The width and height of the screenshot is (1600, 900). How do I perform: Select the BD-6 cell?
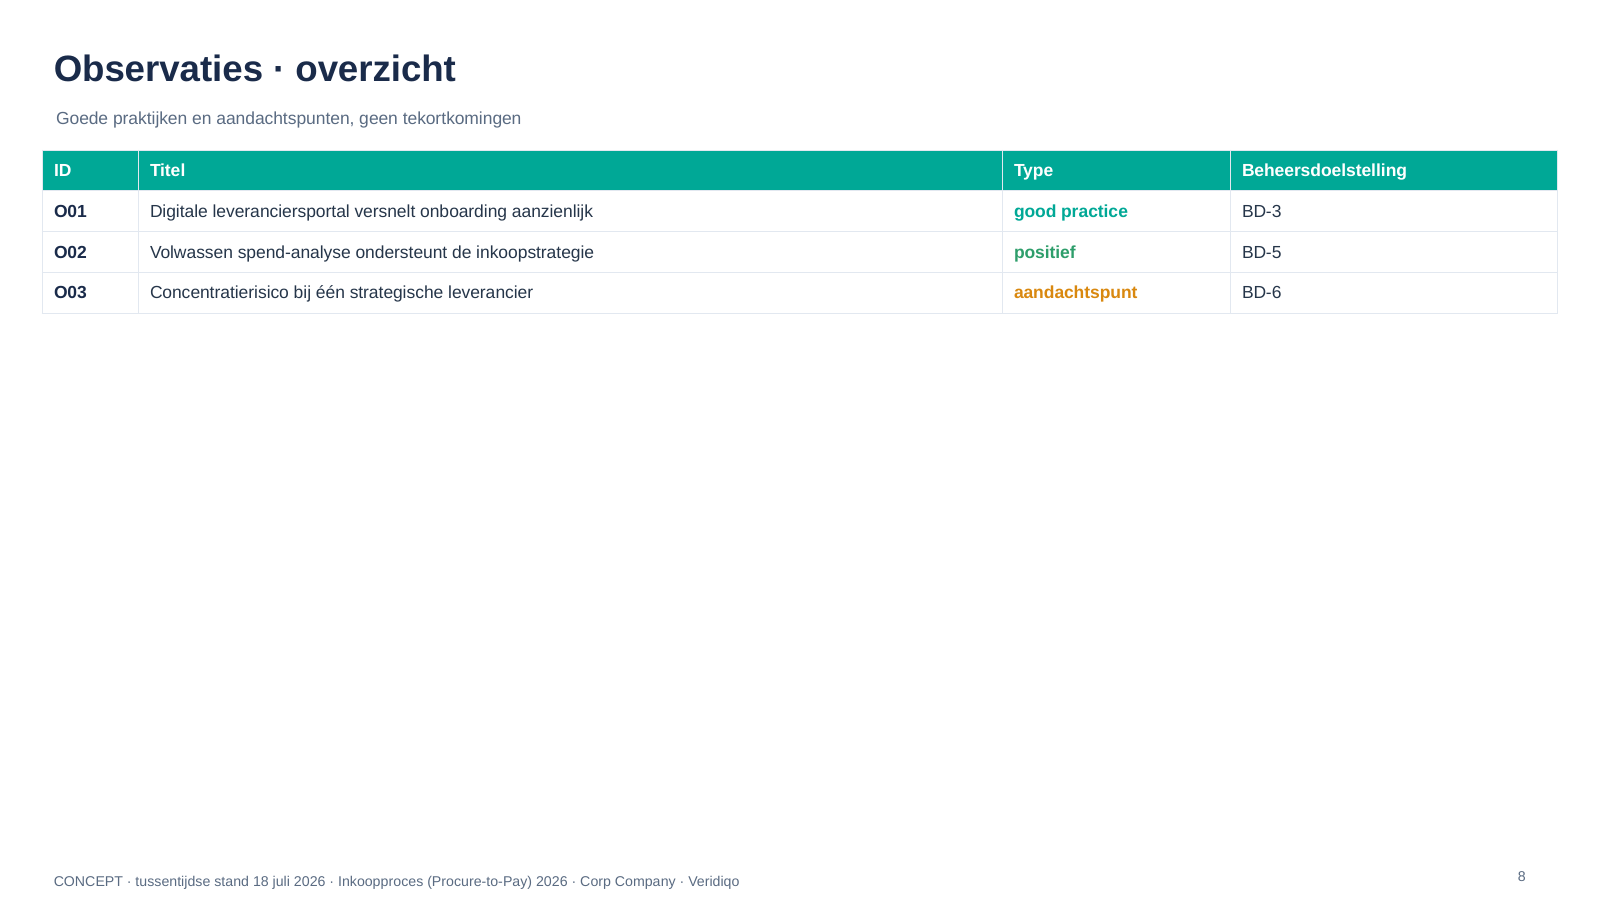pyautogui.click(x=1393, y=293)
